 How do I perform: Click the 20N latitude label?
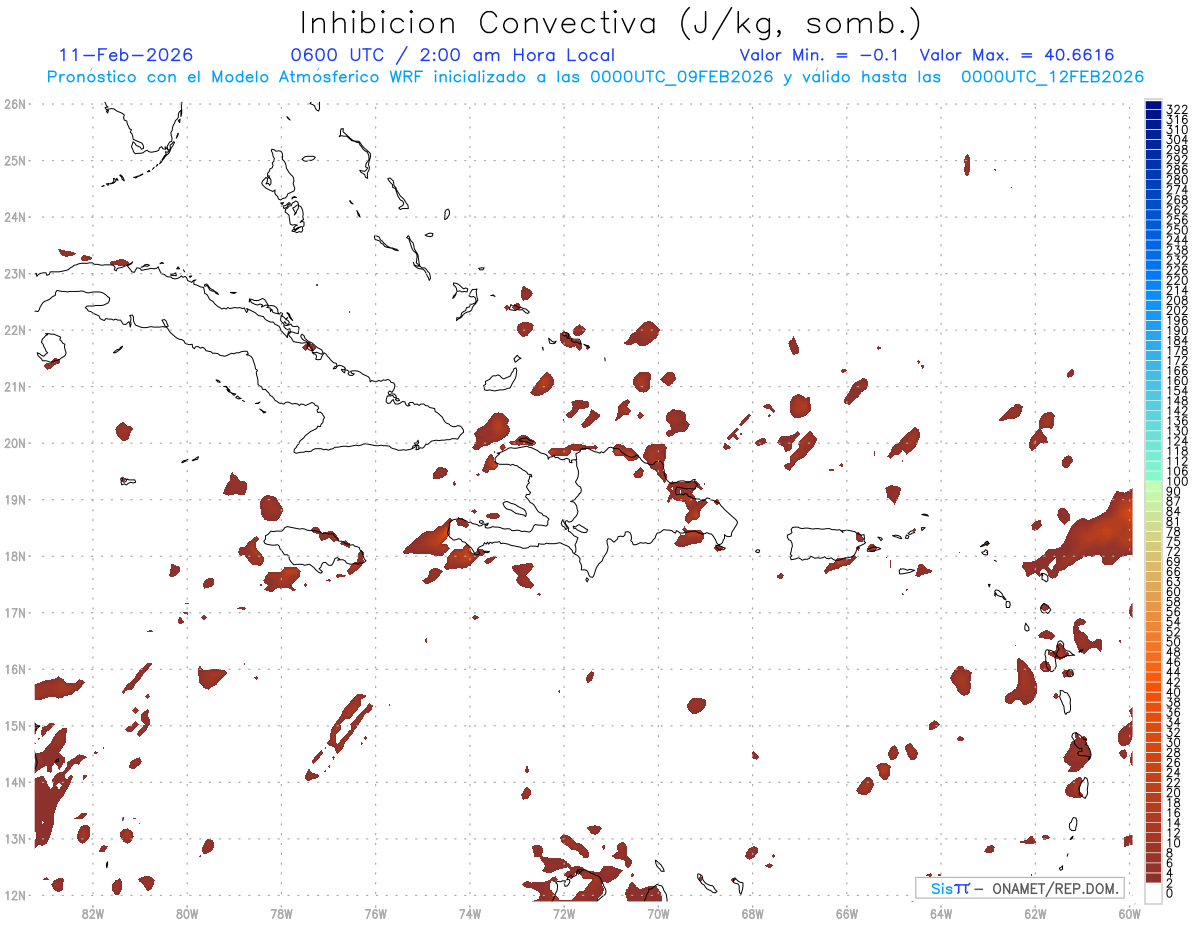pyautogui.click(x=14, y=443)
